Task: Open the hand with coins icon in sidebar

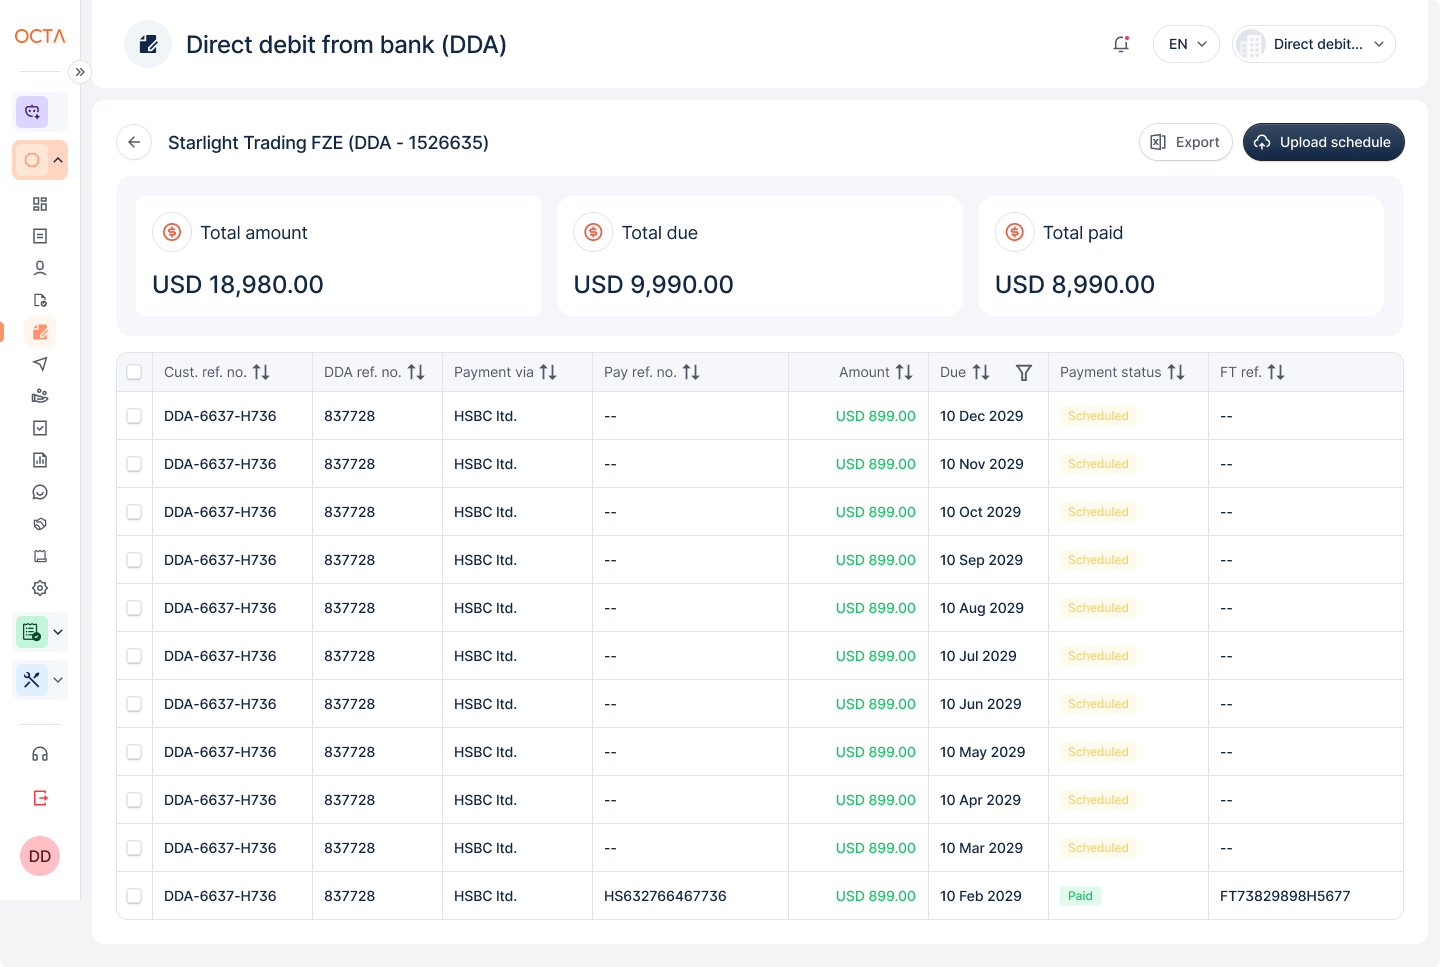Action: click(x=40, y=396)
